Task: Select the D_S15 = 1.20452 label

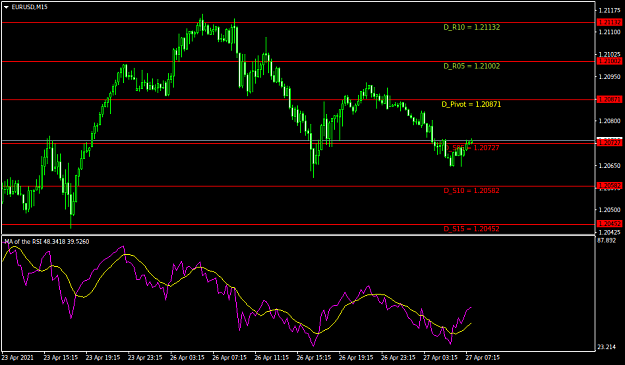Action: (472, 229)
